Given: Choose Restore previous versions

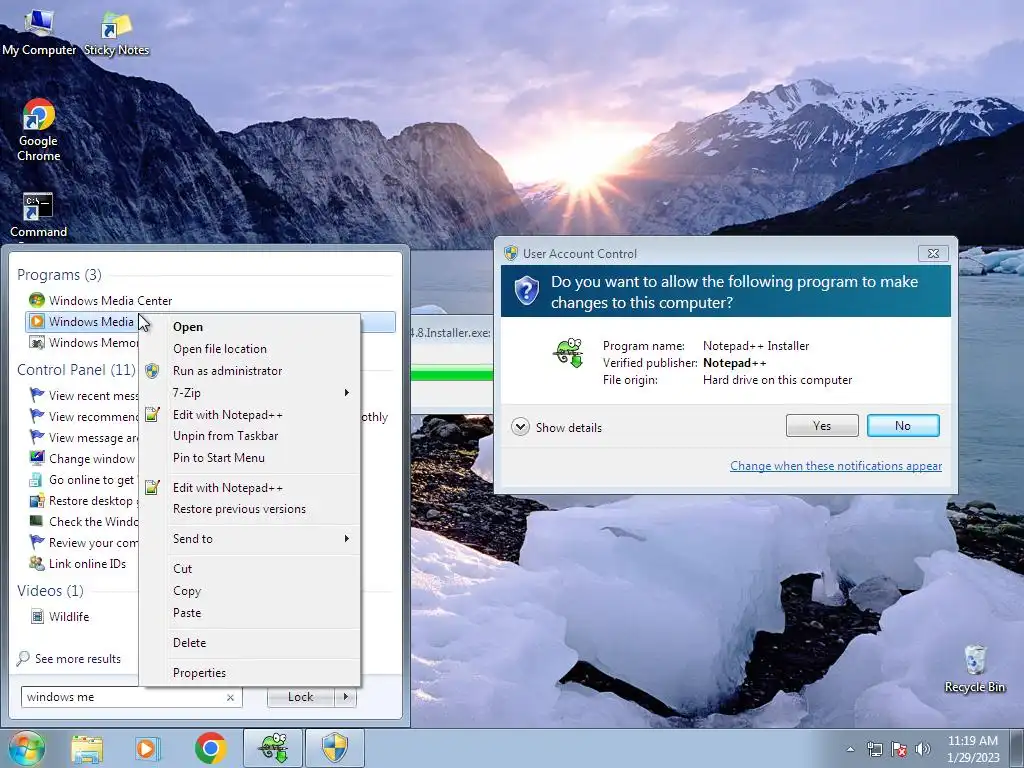Looking at the screenshot, I should point(249,509).
